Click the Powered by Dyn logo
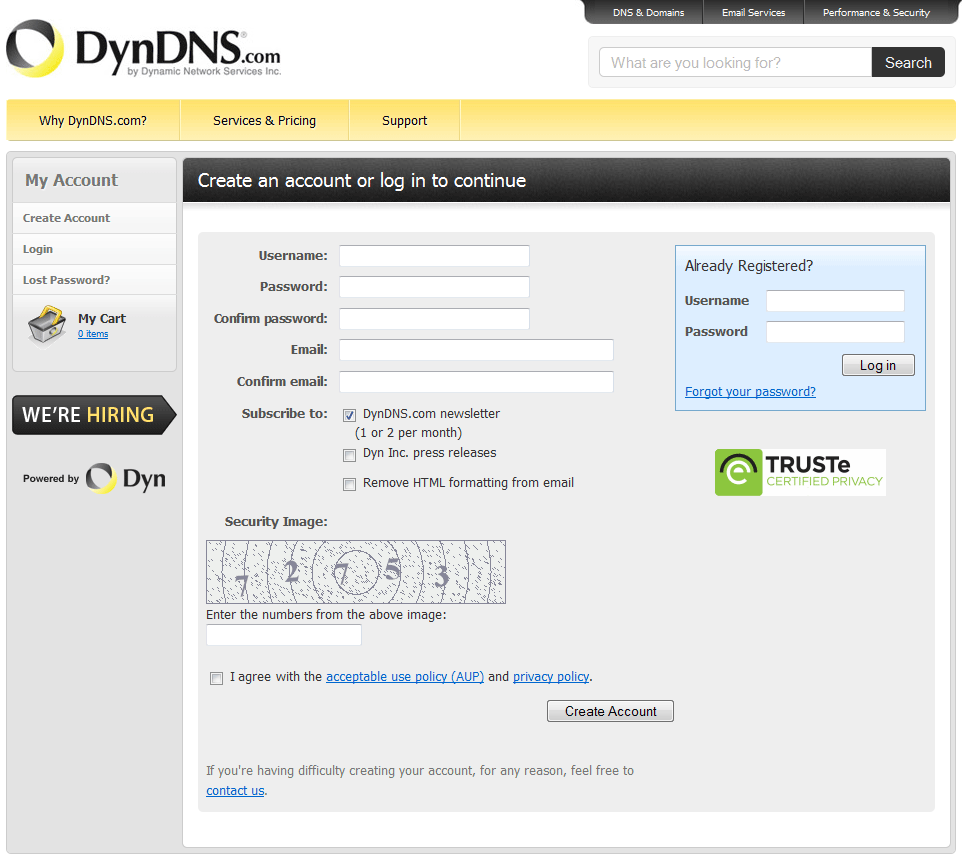The width and height of the screenshot is (962, 856). coord(94,478)
